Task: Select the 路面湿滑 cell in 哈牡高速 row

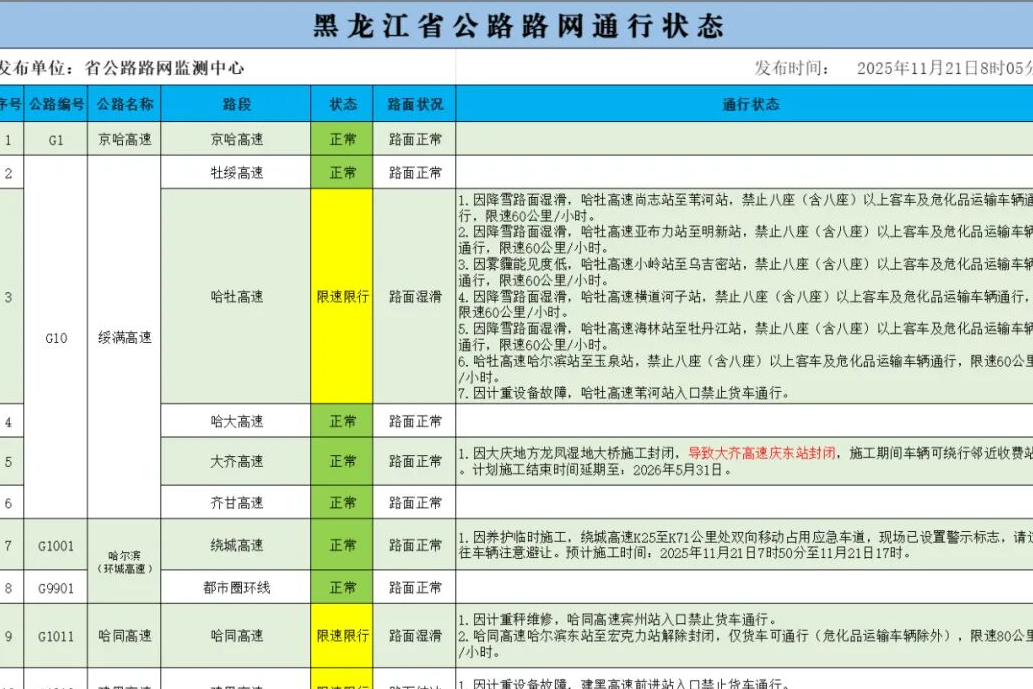Action: [415, 297]
